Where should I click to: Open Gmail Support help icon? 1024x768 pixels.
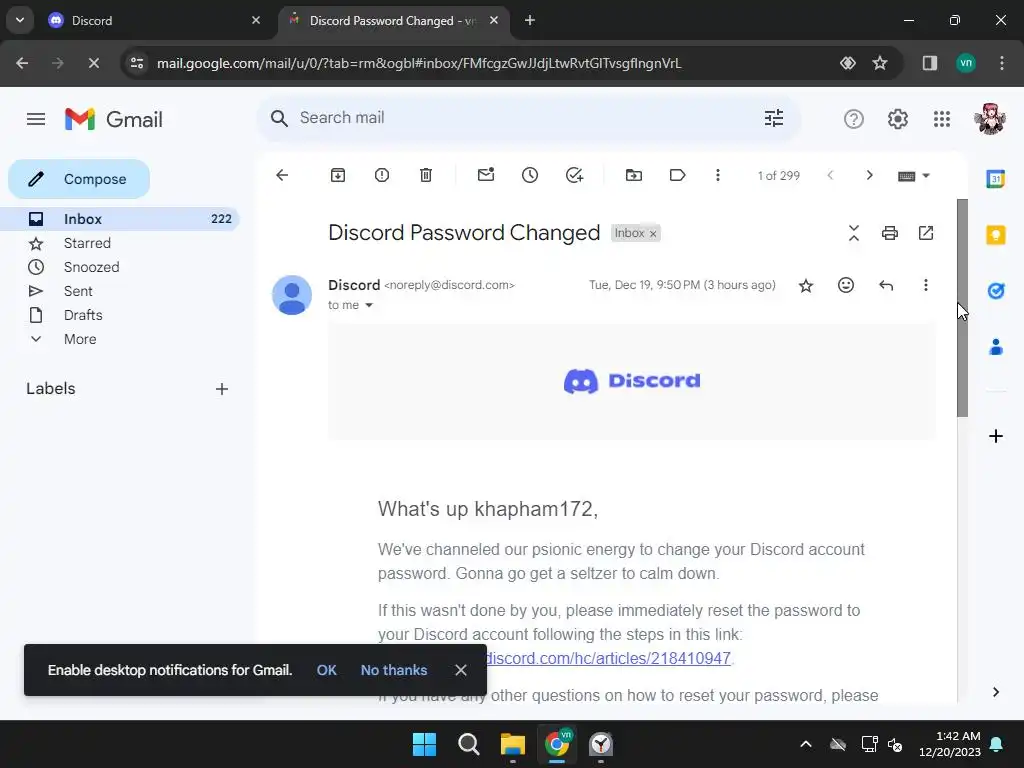pos(854,119)
